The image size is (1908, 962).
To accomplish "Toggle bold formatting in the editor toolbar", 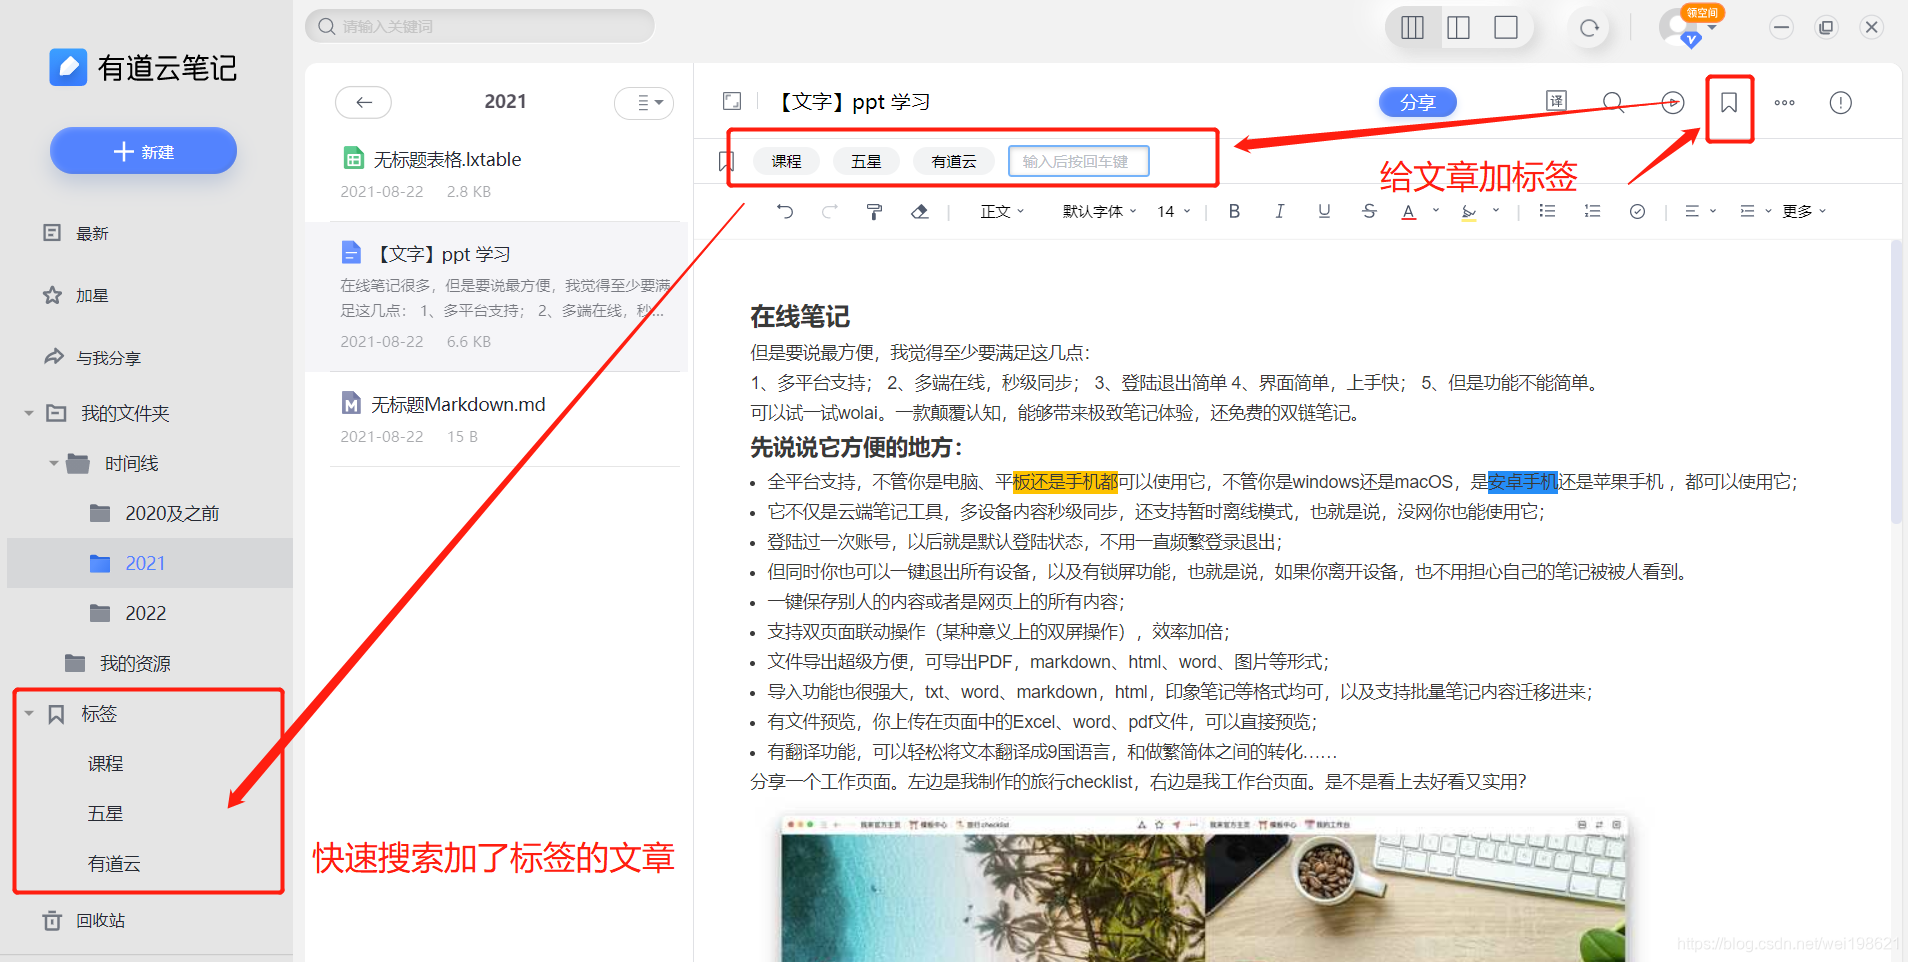I will pos(1234,211).
